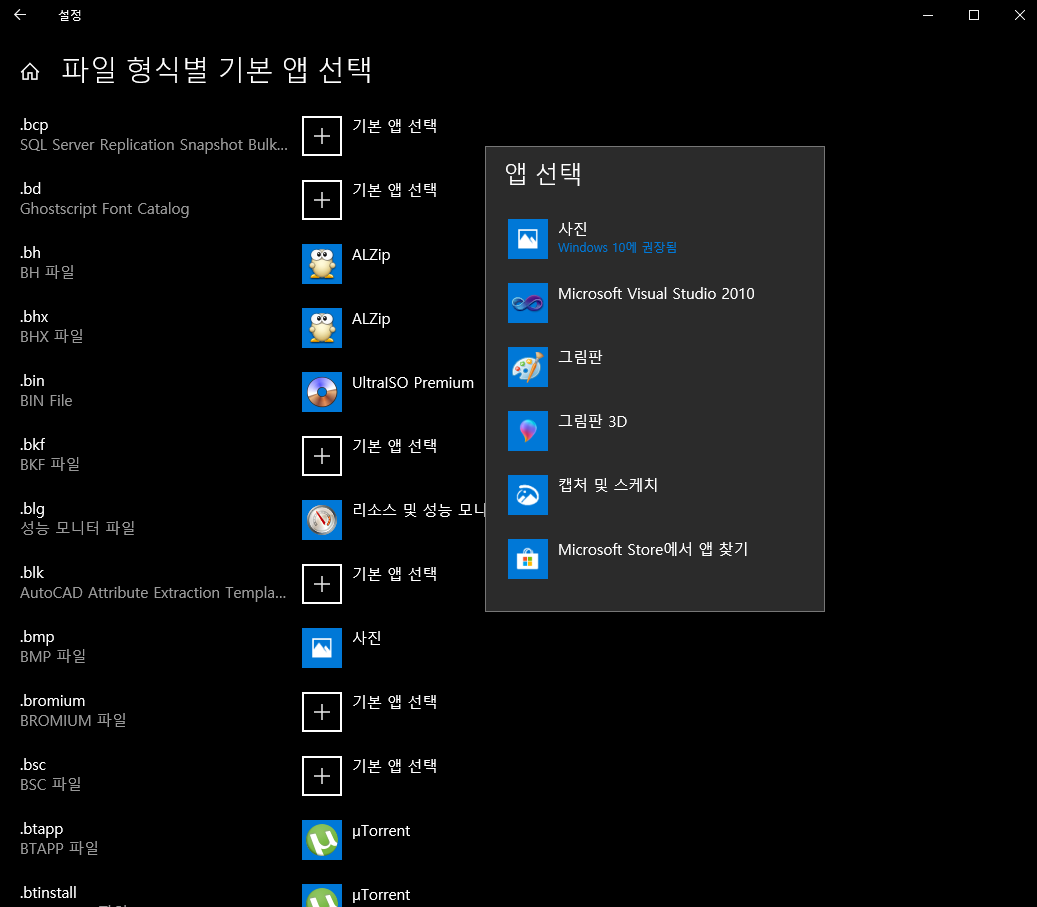Click the 사진 label for .bmp
Screen dimensions: 1037x907
pyautogui.click(x=366, y=638)
